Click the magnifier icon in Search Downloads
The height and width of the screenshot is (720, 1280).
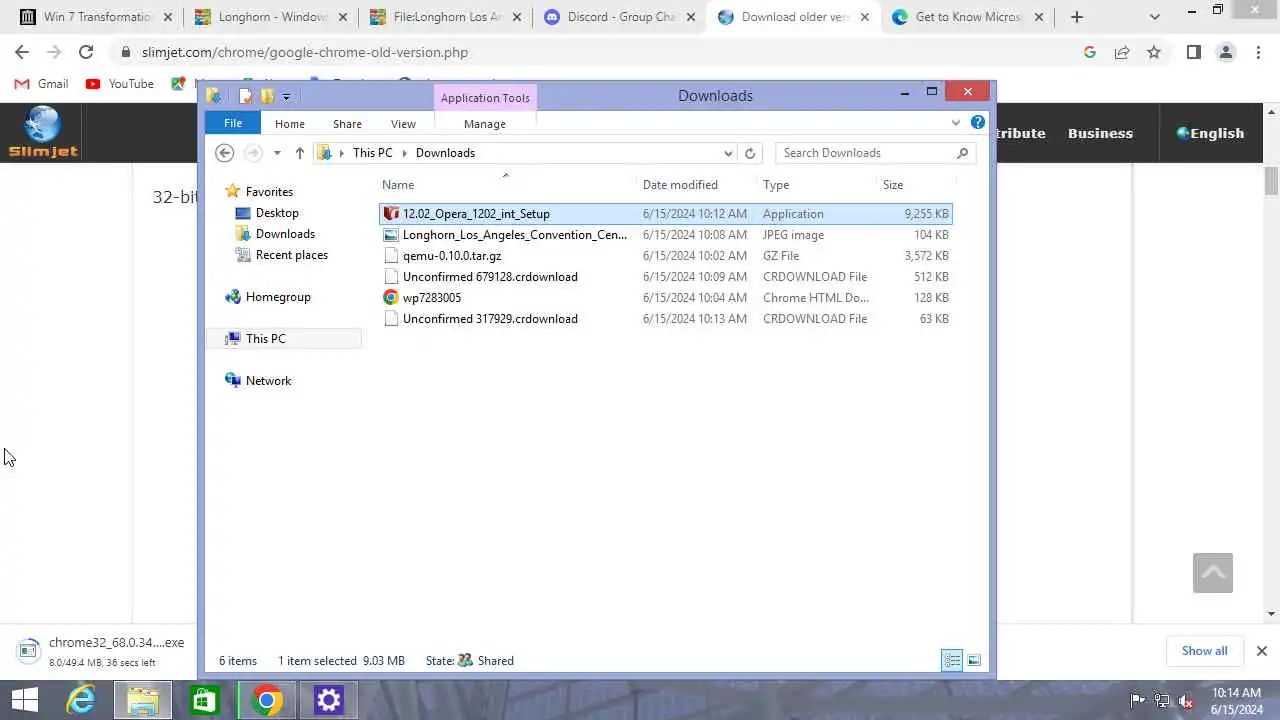tap(962, 153)
